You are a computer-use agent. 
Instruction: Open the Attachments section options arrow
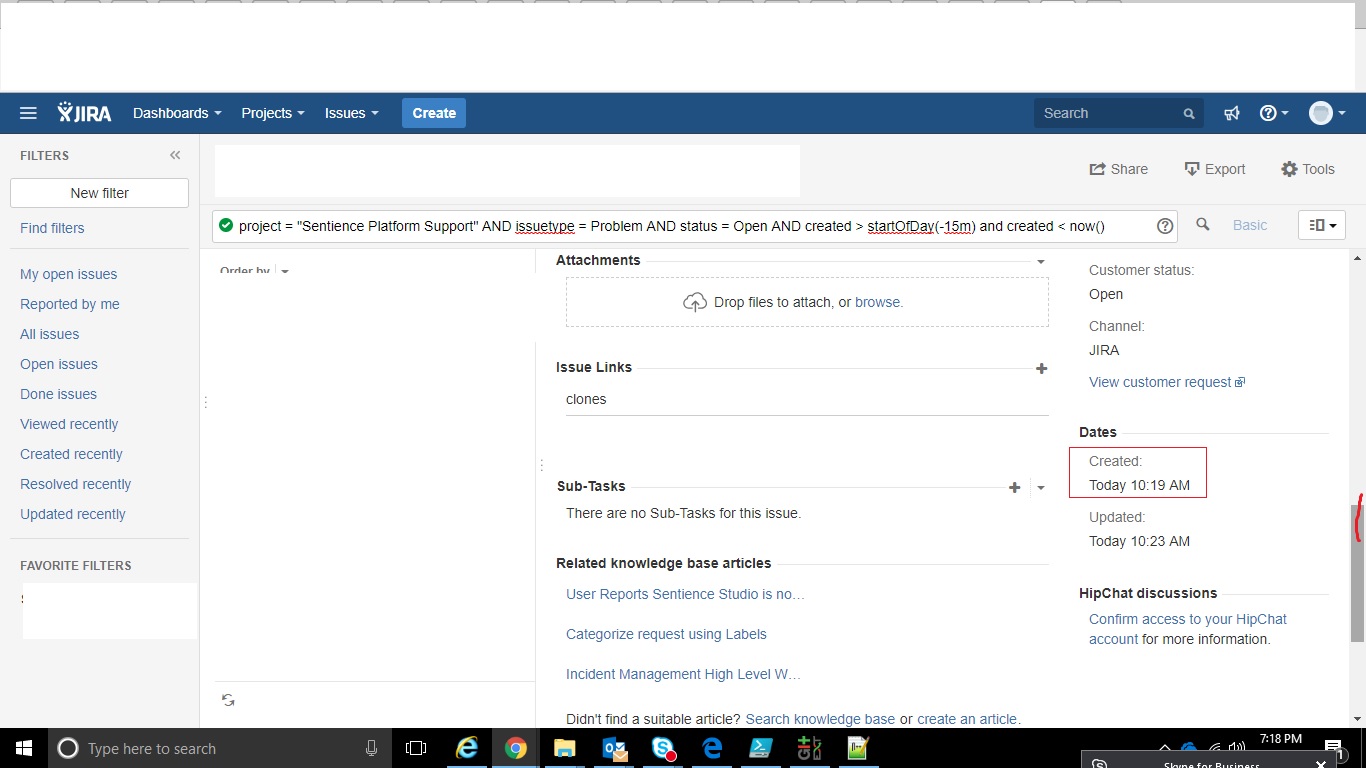(x=1041, y=262)
